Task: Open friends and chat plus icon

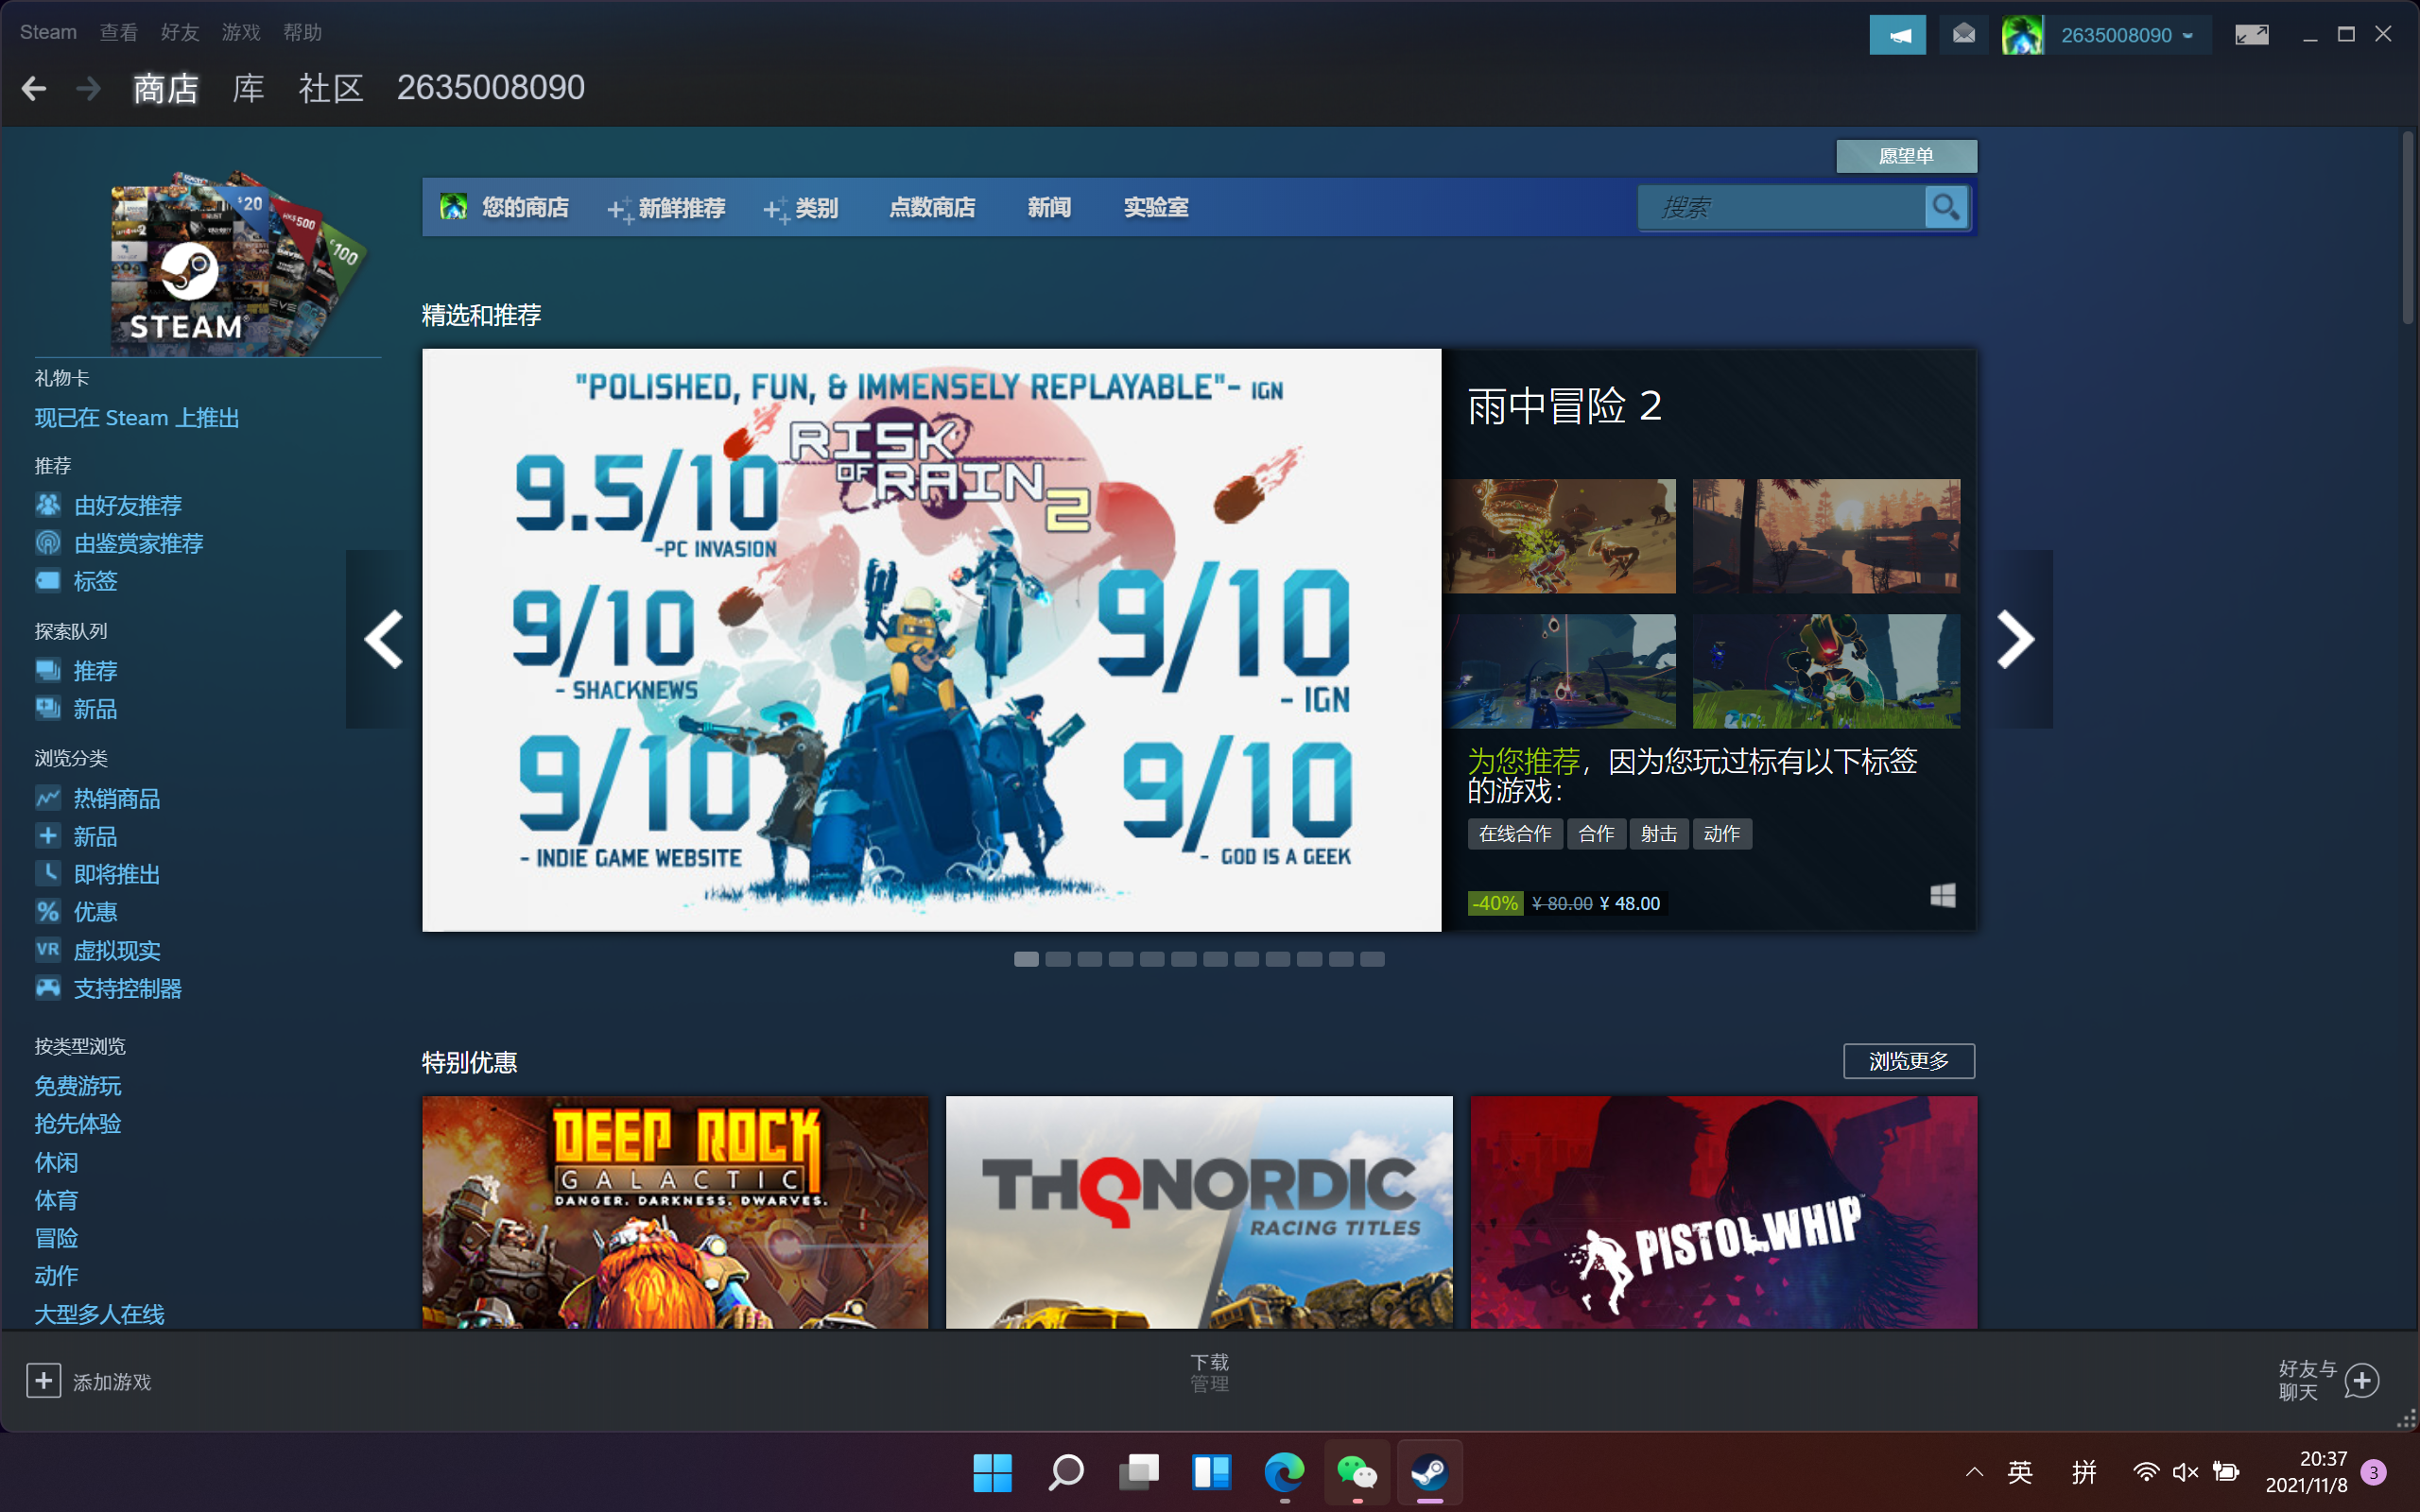Action: tap(2362, 1381)
